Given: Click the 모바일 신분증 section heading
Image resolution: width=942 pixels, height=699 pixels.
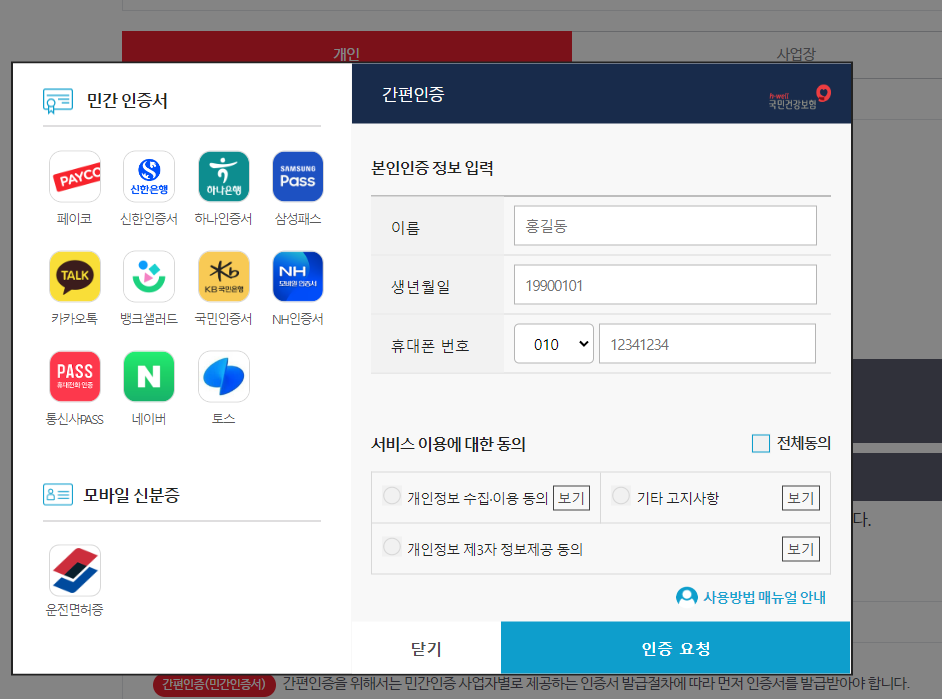Looking at the screenshot, I should pos(131,495).
